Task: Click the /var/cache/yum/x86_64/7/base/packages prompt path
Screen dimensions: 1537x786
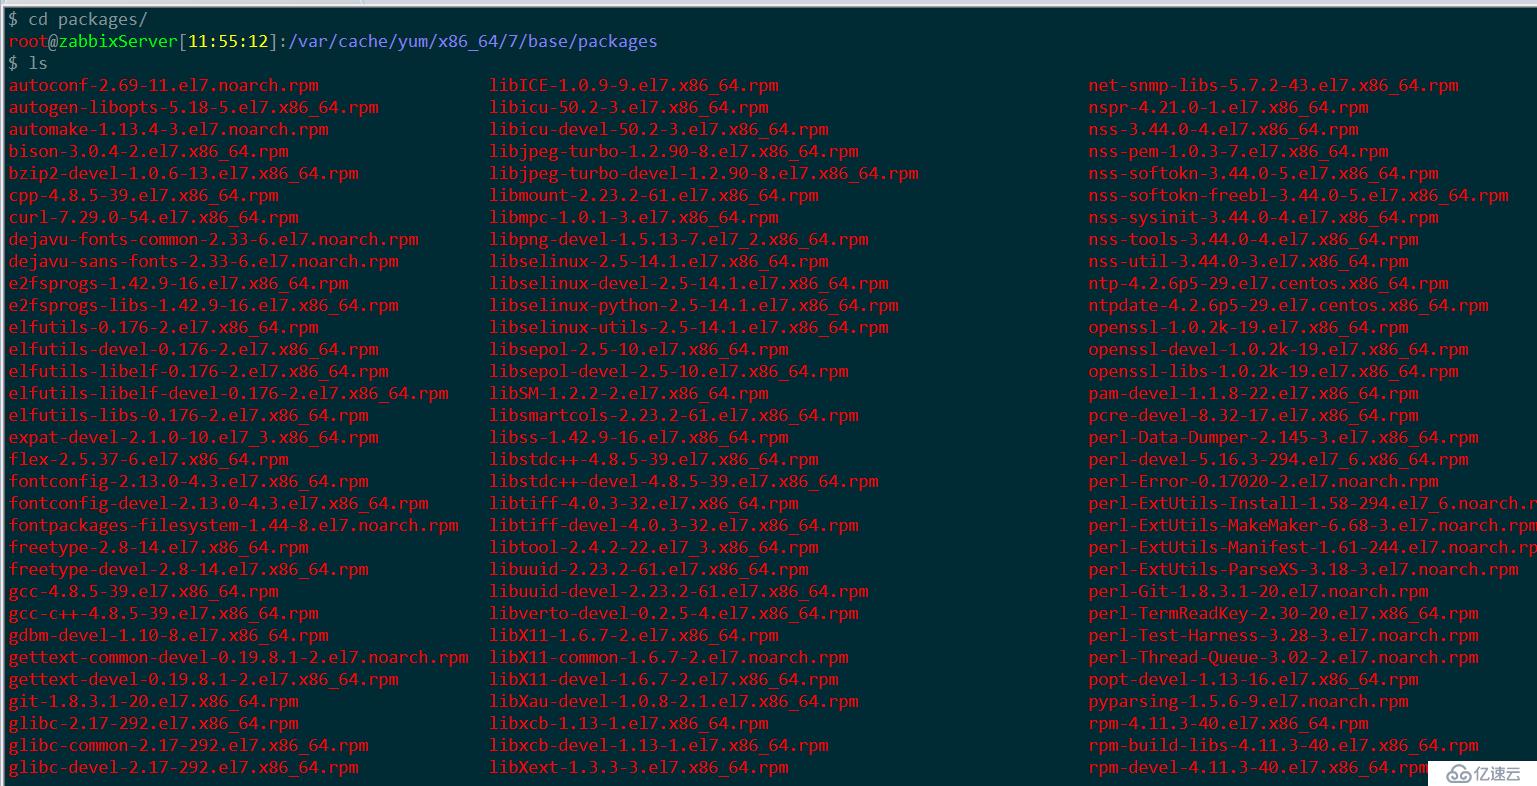Action: (473, 42)
